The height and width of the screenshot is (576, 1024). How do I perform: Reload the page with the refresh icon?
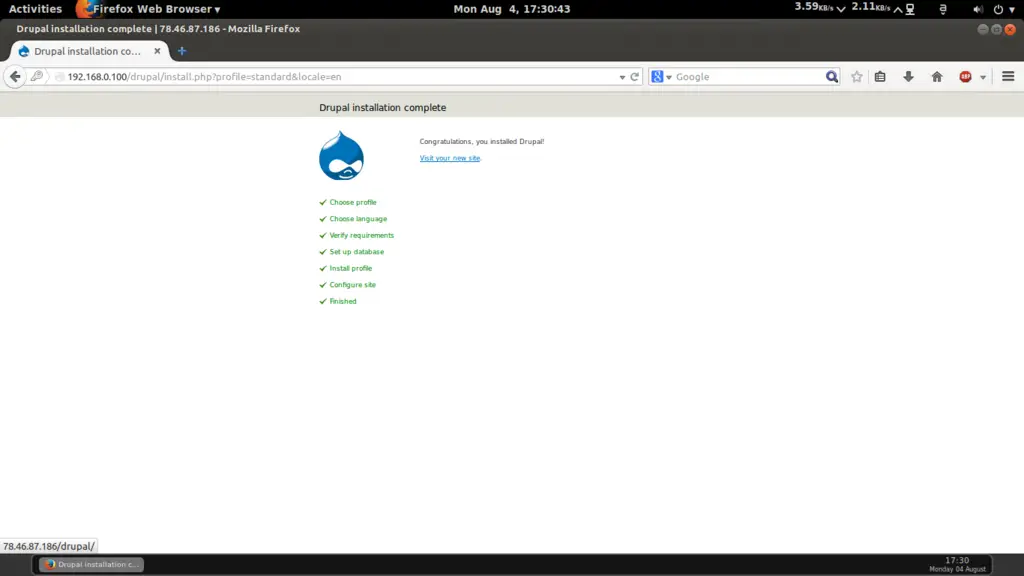pyautogui.click(x=634, y=76)
